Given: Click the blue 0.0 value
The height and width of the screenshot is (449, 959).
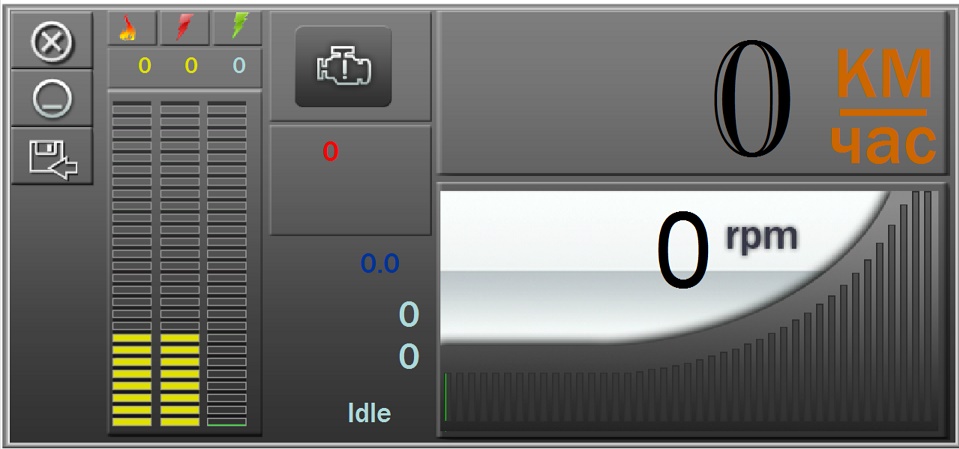Looking at the screenshot, I should click(380, 264).
